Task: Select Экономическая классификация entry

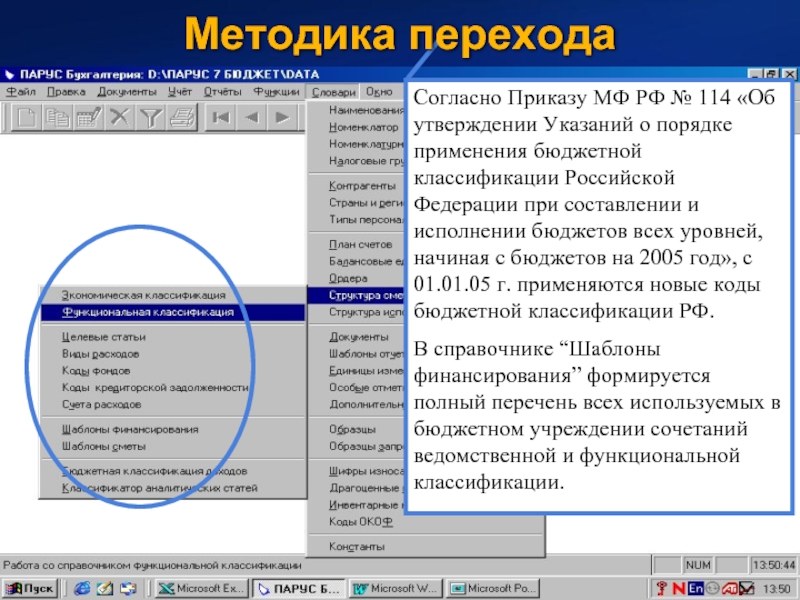Action: click(x=143, y=295)
